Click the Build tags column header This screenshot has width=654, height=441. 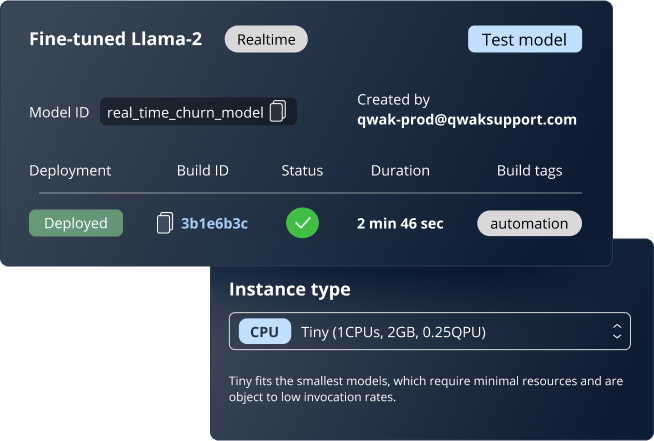coord(529,171)
